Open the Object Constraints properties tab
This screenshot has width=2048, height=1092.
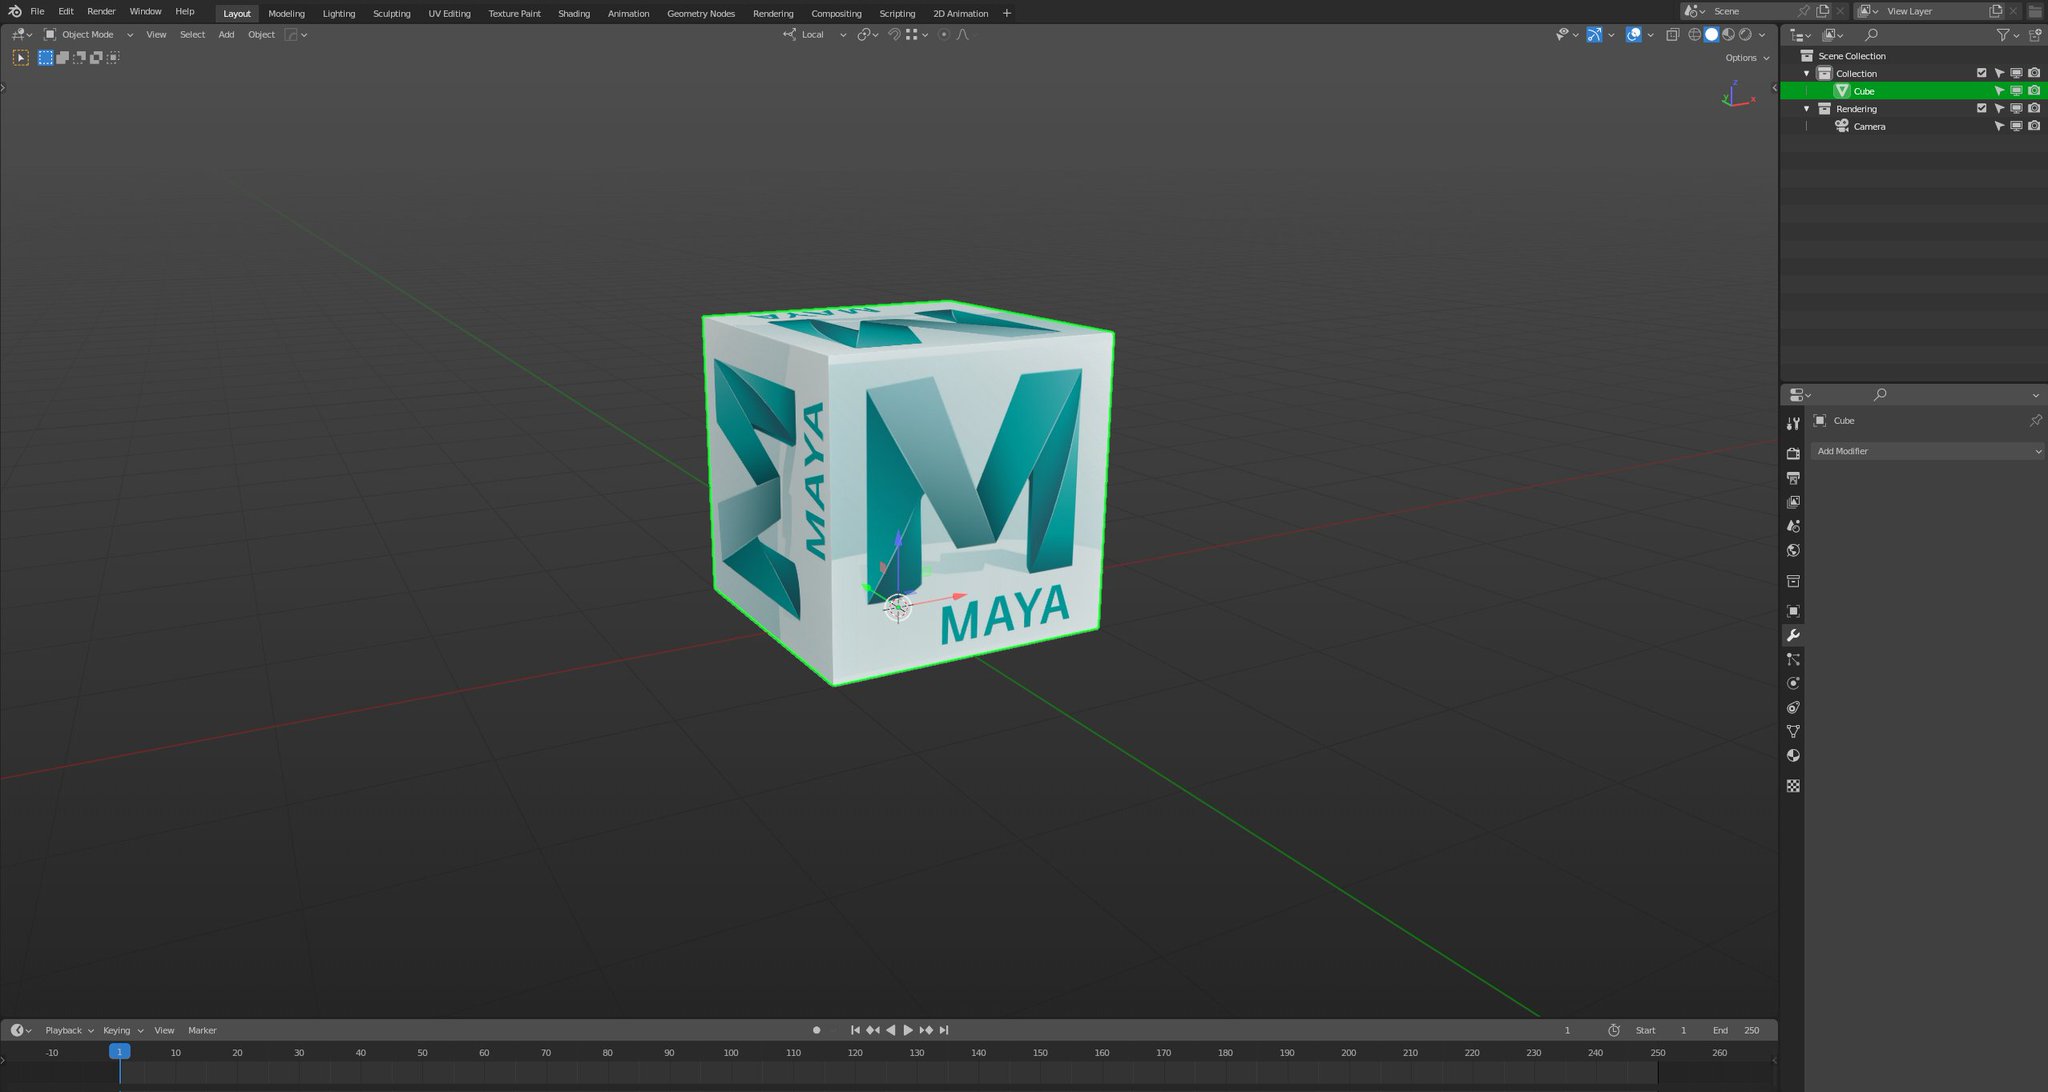[1793, 708]
